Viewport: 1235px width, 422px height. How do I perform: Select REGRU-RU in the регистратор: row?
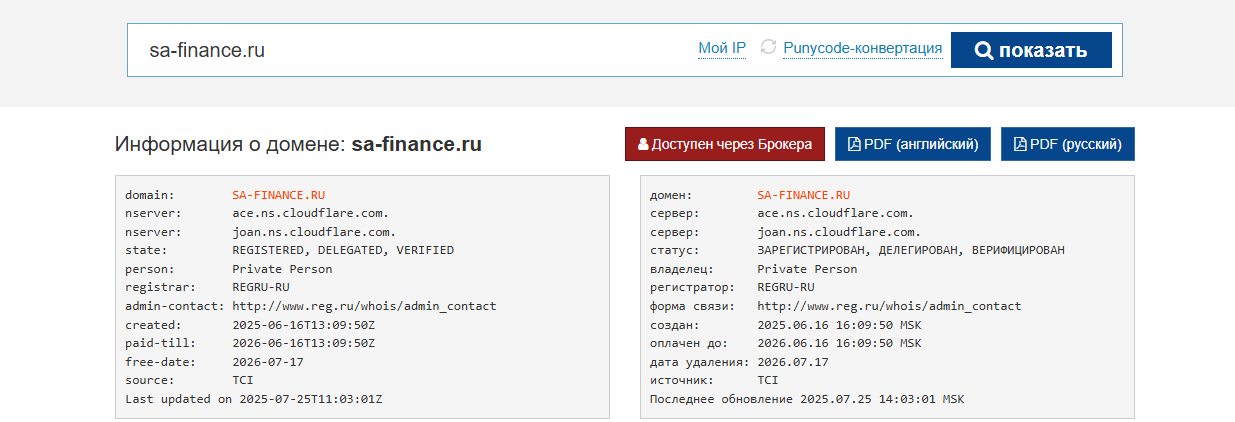click(x=786, y=287)
